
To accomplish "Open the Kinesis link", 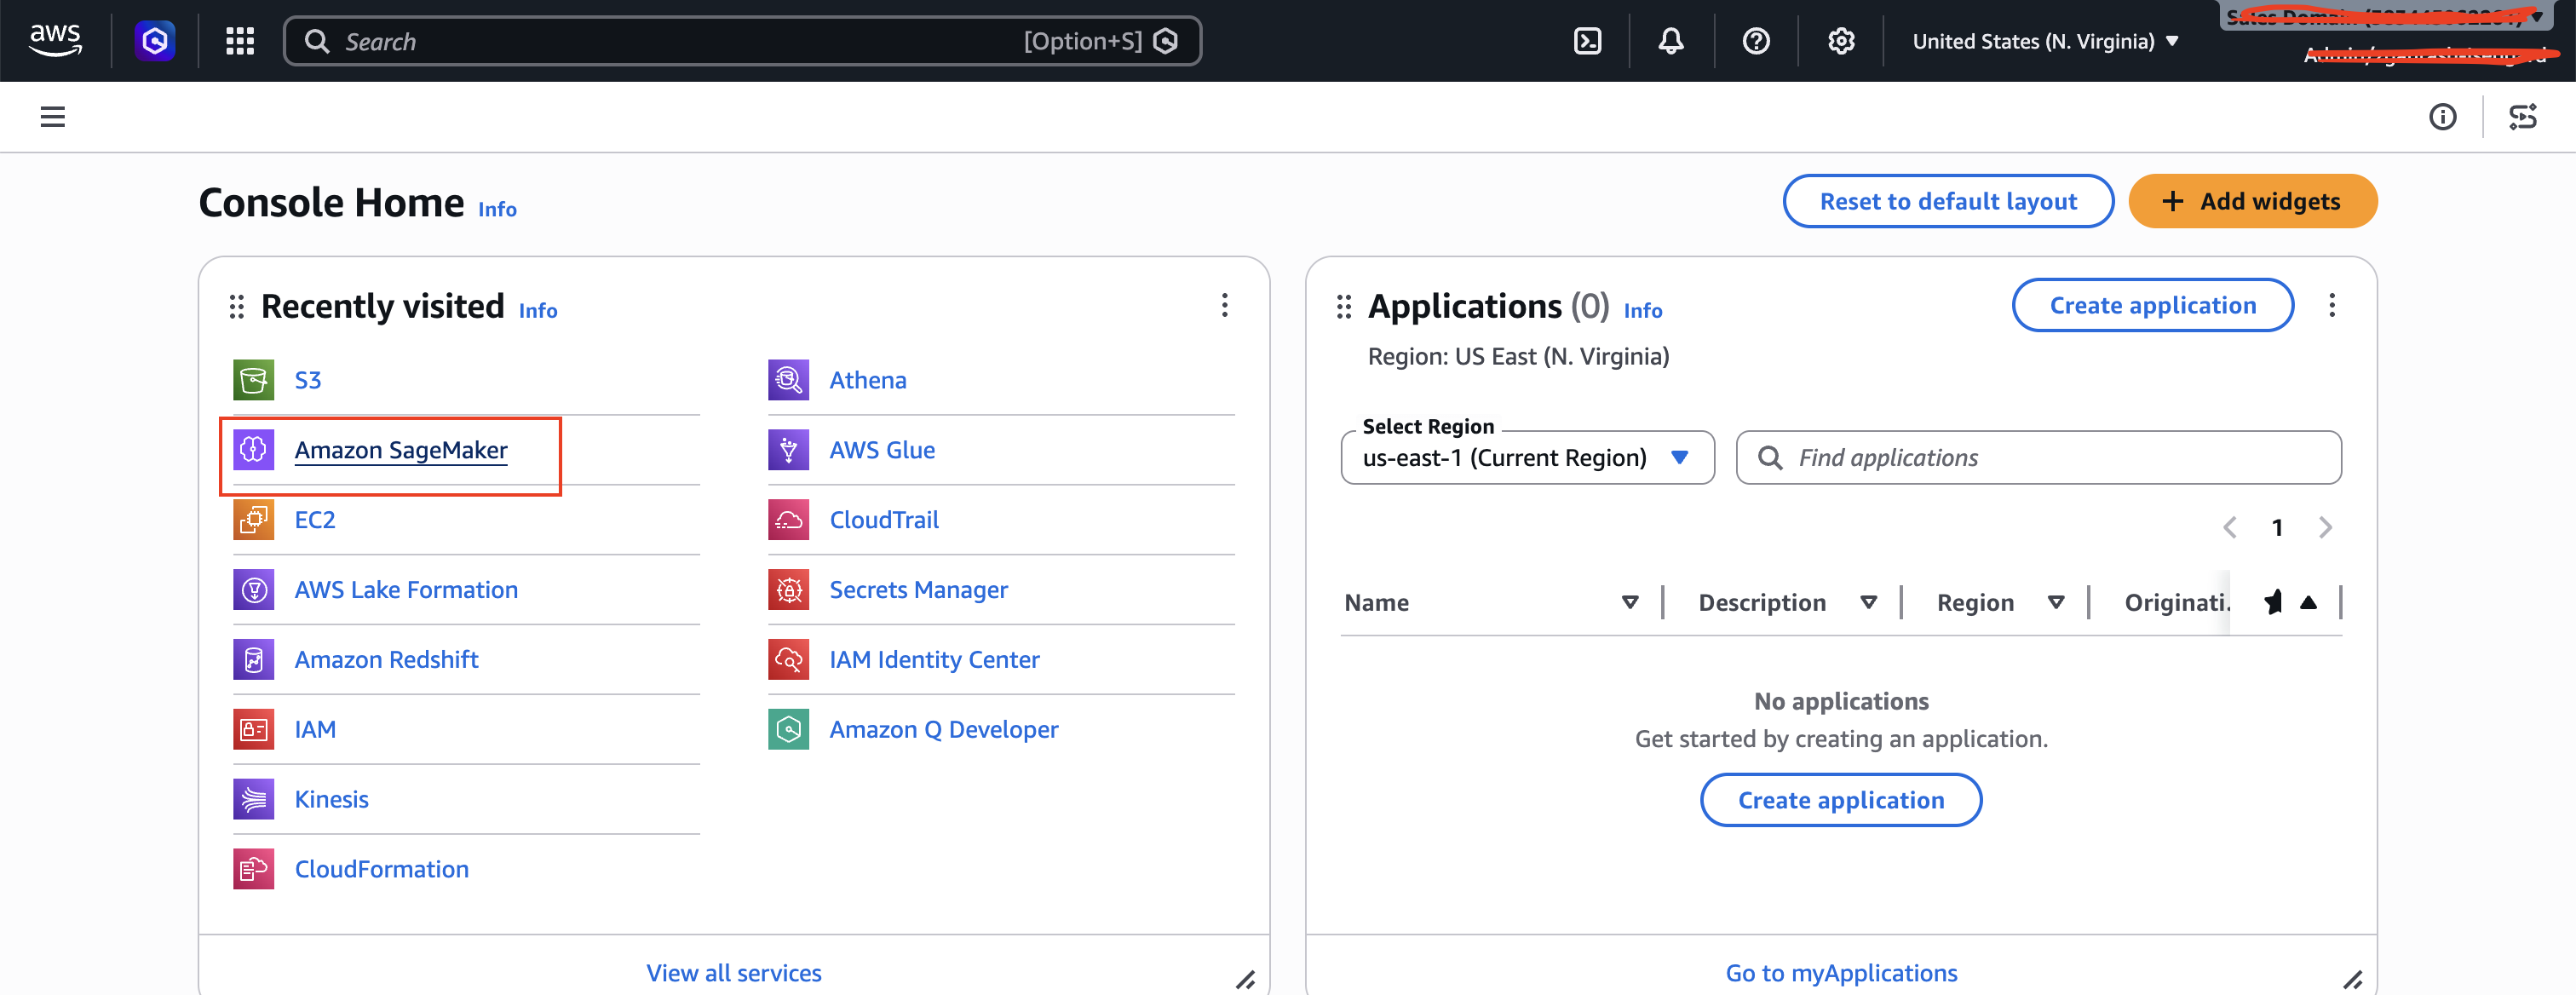I will pos(331,800).
